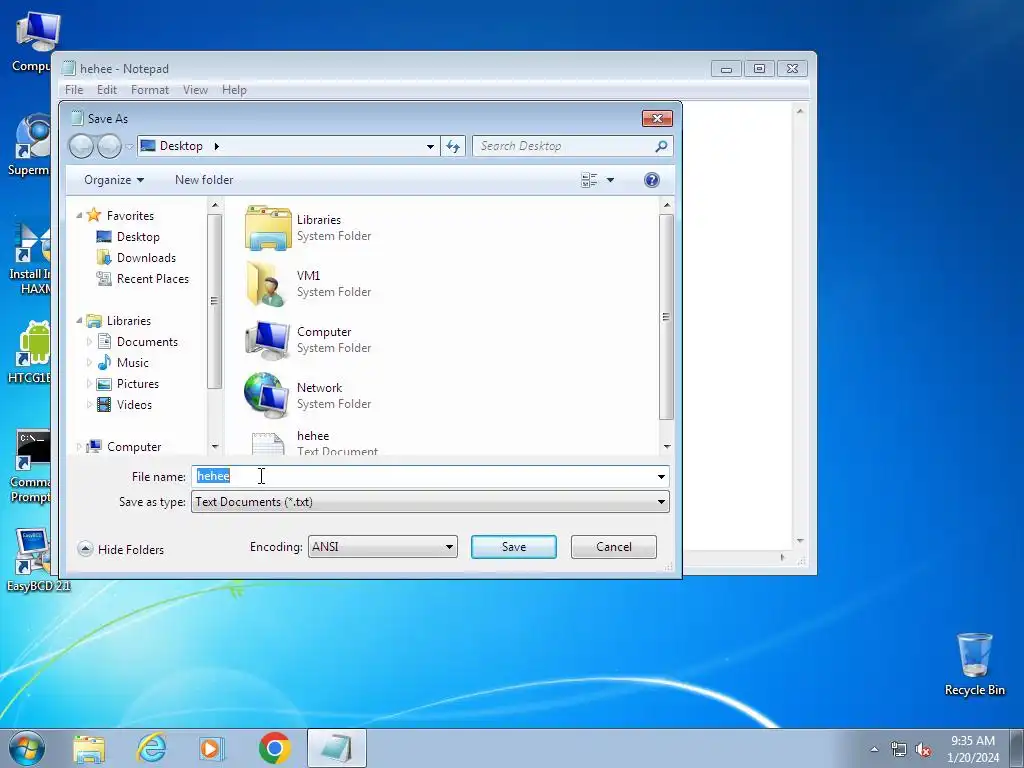This screenshot has width=1024, height=768.
Task: Click the Downloads folder icon in sidebar
Action: tap(104, 257)
